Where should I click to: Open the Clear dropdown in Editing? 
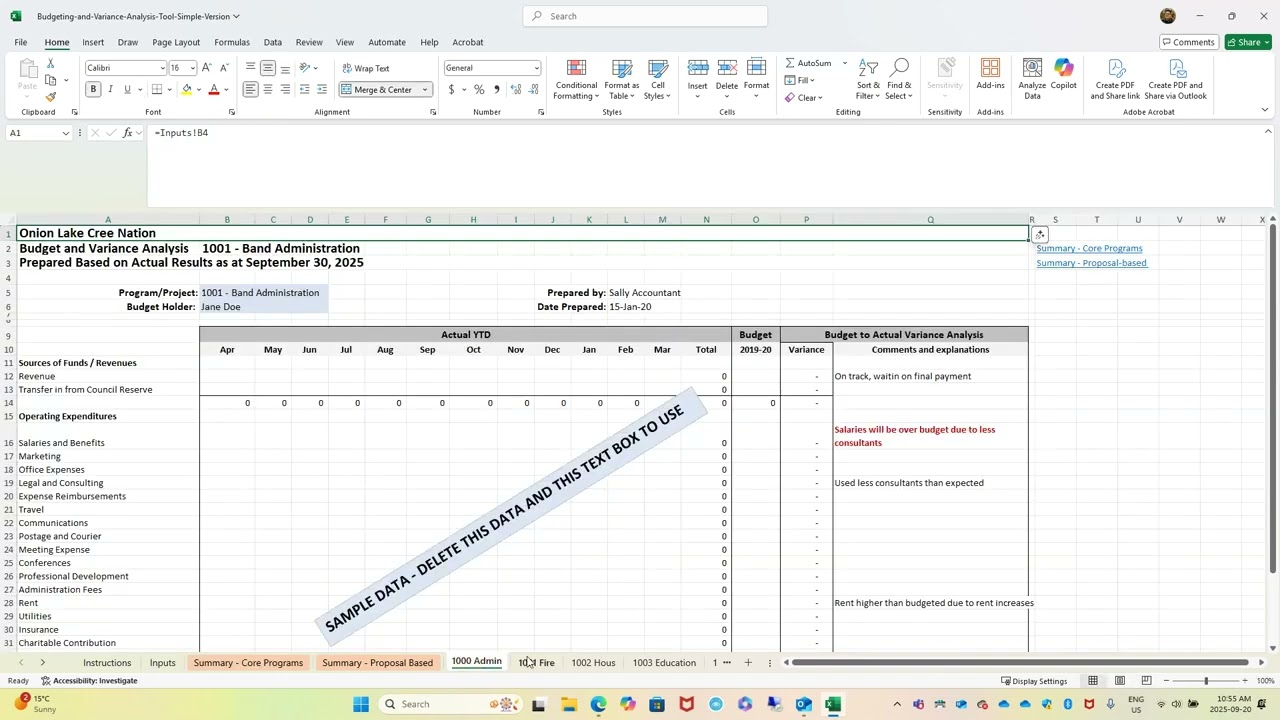click(x=804, y=97)
